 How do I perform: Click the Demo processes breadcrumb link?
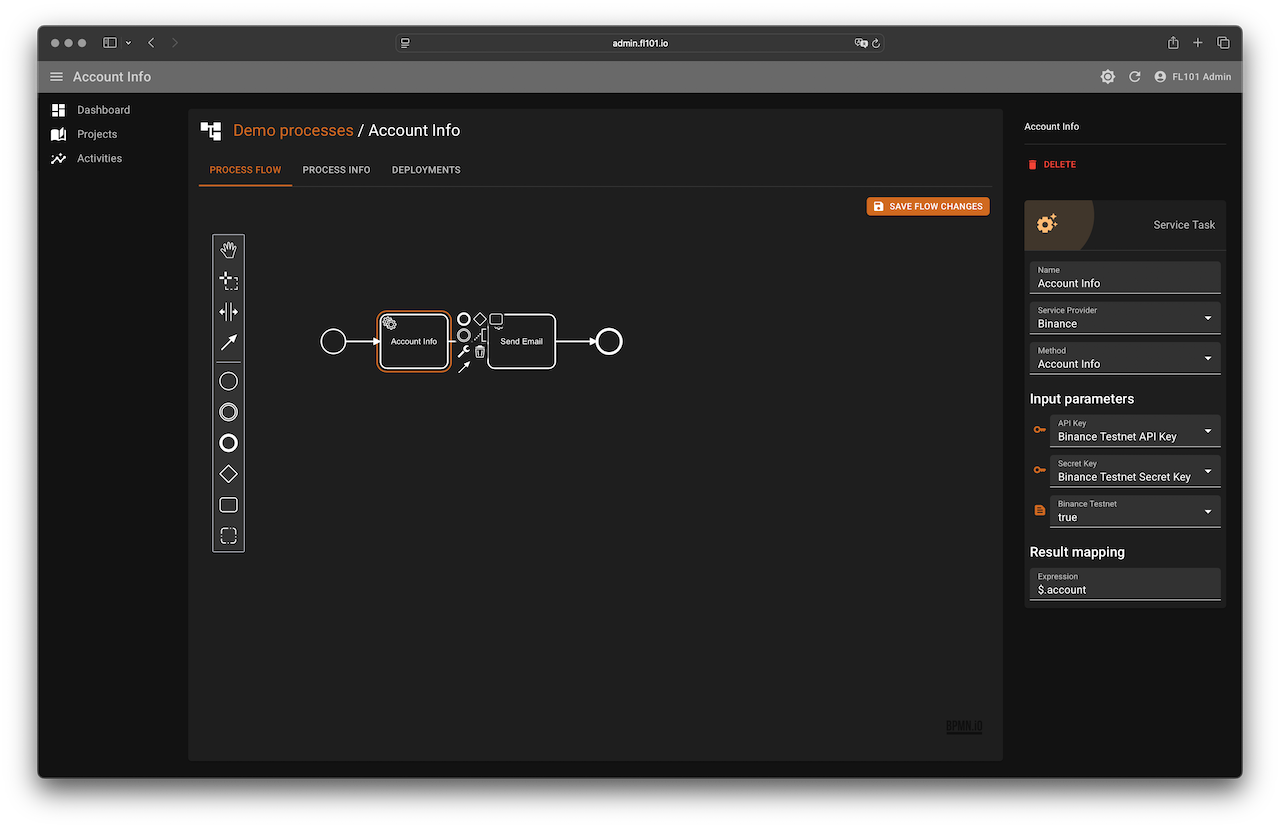point(293,131)
